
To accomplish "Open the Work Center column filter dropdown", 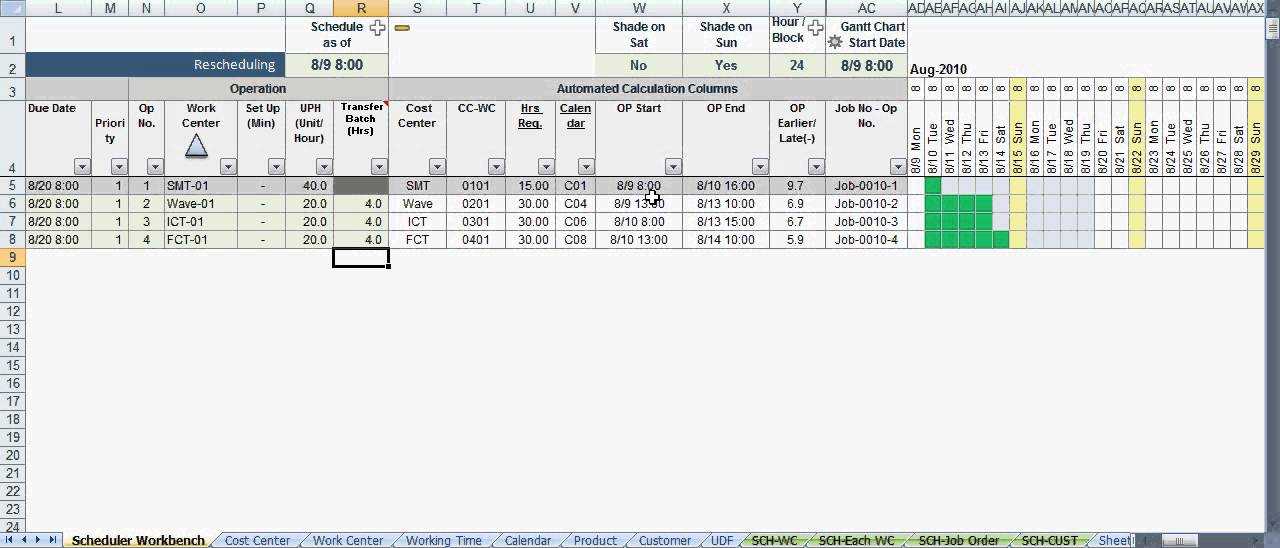I will [228, 167].
